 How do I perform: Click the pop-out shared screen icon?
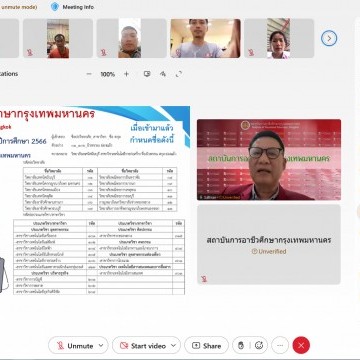point(147,74)
